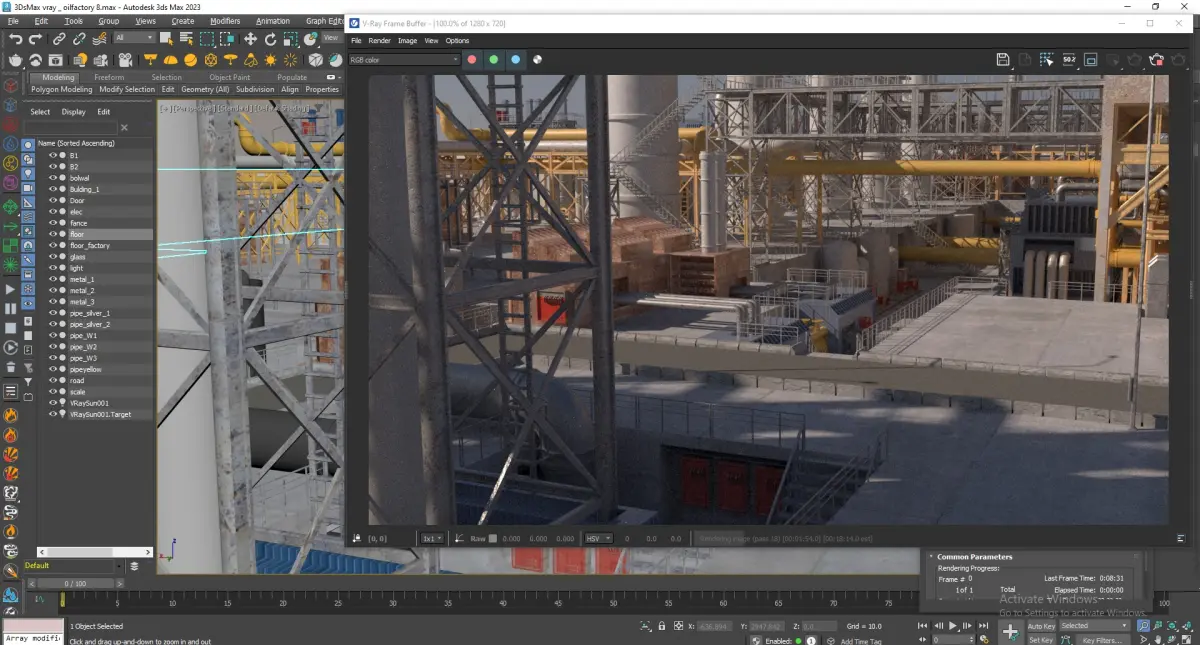The height and width of the screenshot is (645, 1200).
Task: Toggle visibility eye for road
Action: point(52,381)
